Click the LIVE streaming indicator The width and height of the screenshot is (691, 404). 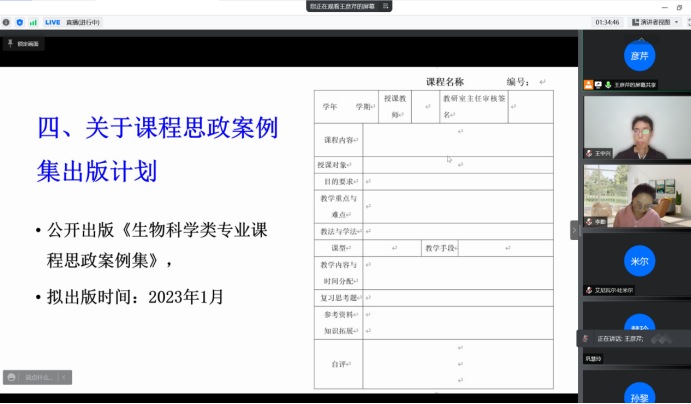point(52,21)
